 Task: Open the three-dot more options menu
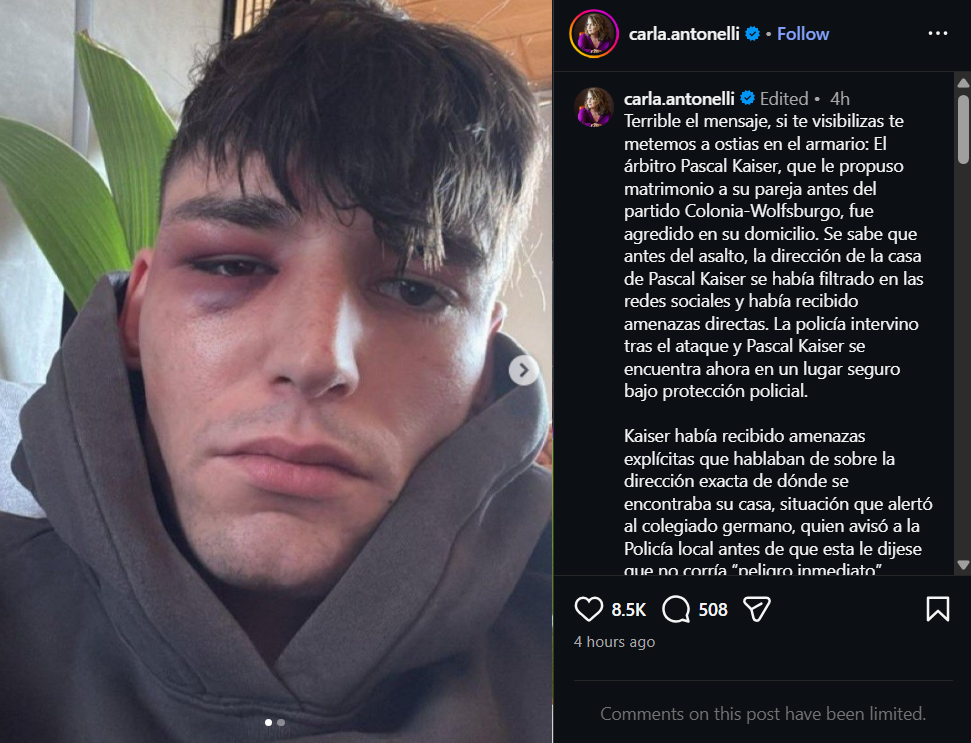click(x=938, y=33)
